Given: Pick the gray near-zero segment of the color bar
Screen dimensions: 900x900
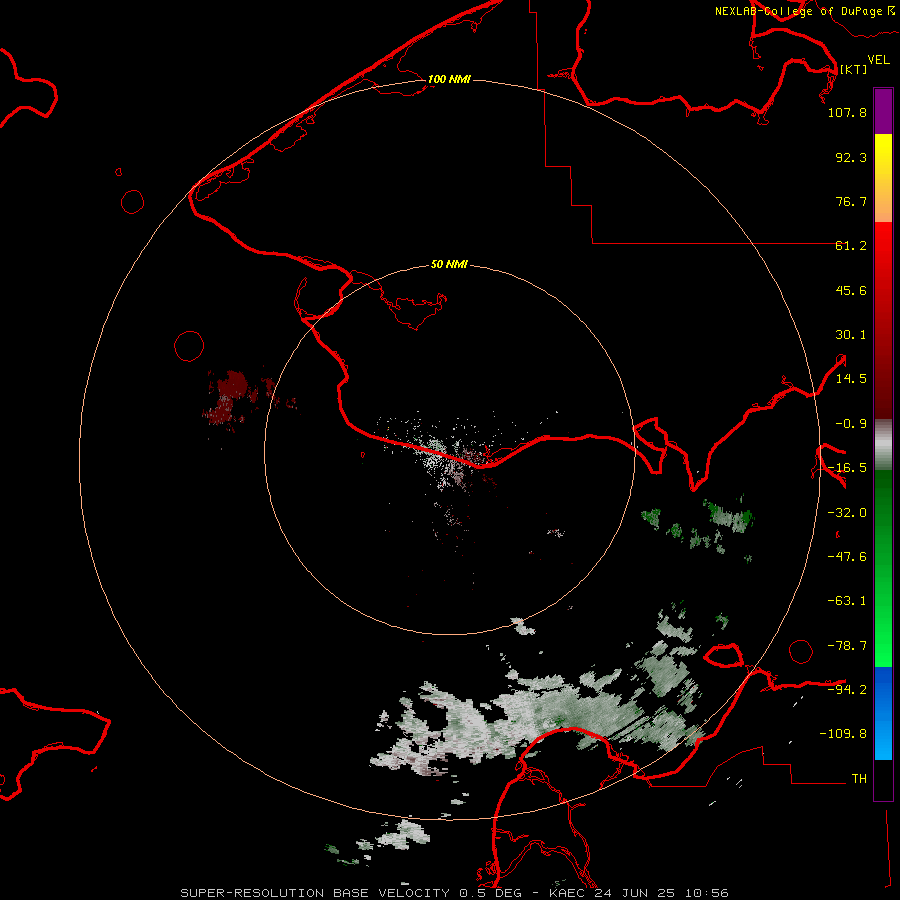Looking at the screenshot, I should click(883, 445).
